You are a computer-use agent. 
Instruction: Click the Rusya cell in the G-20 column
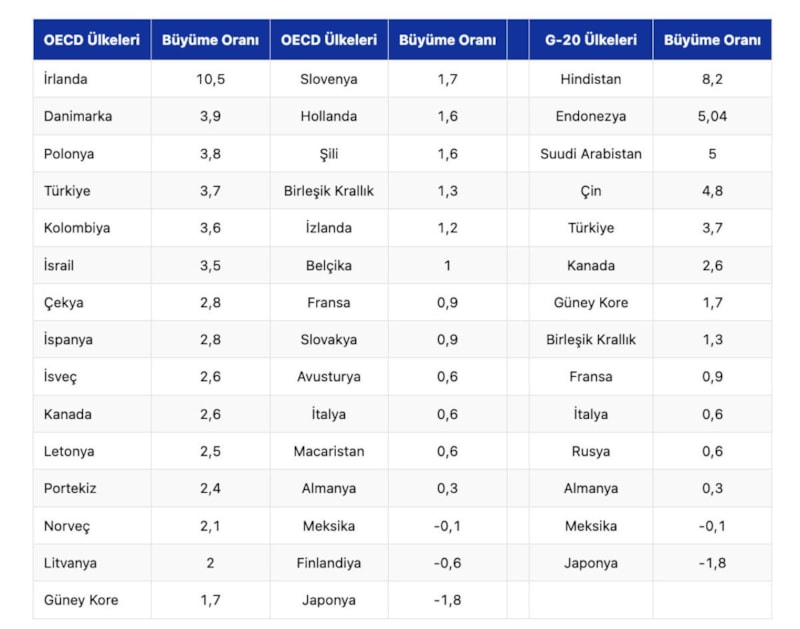click(x=591, y=451)
